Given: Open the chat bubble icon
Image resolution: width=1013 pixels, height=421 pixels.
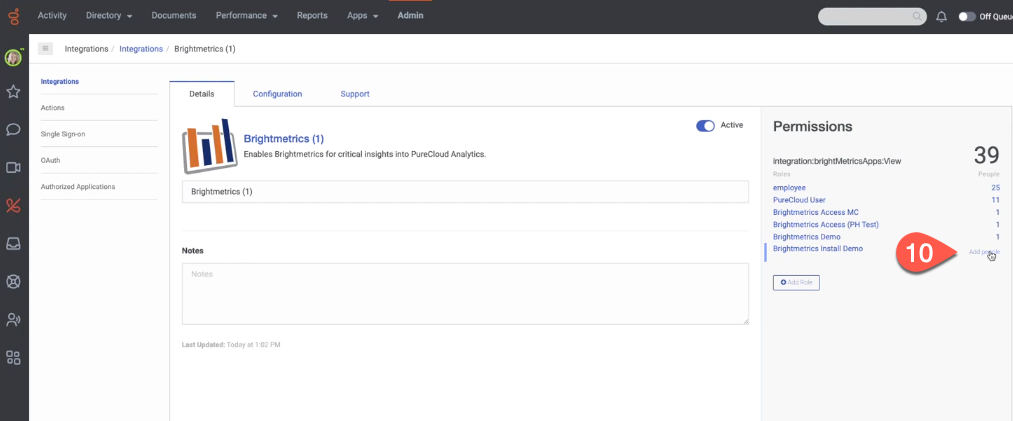Looking at the screenshot, I should pos(14,130).
